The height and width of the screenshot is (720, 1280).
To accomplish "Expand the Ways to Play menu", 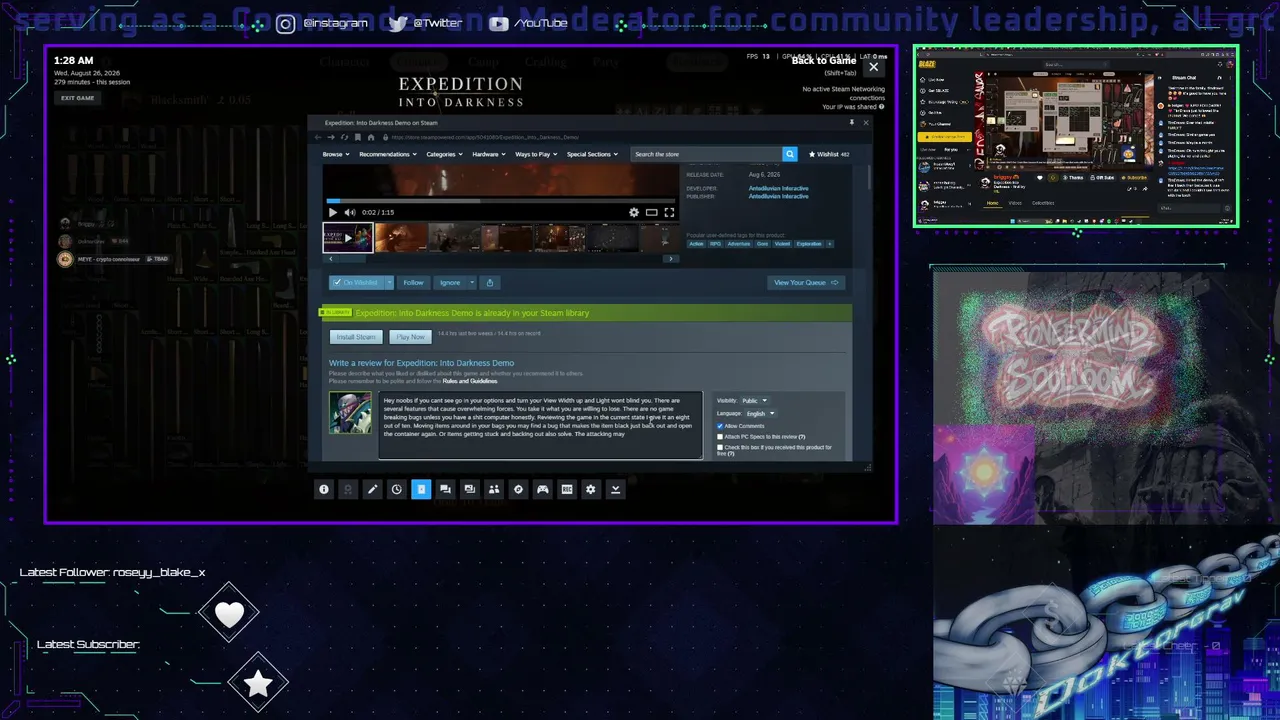I will tap(537, 154).
